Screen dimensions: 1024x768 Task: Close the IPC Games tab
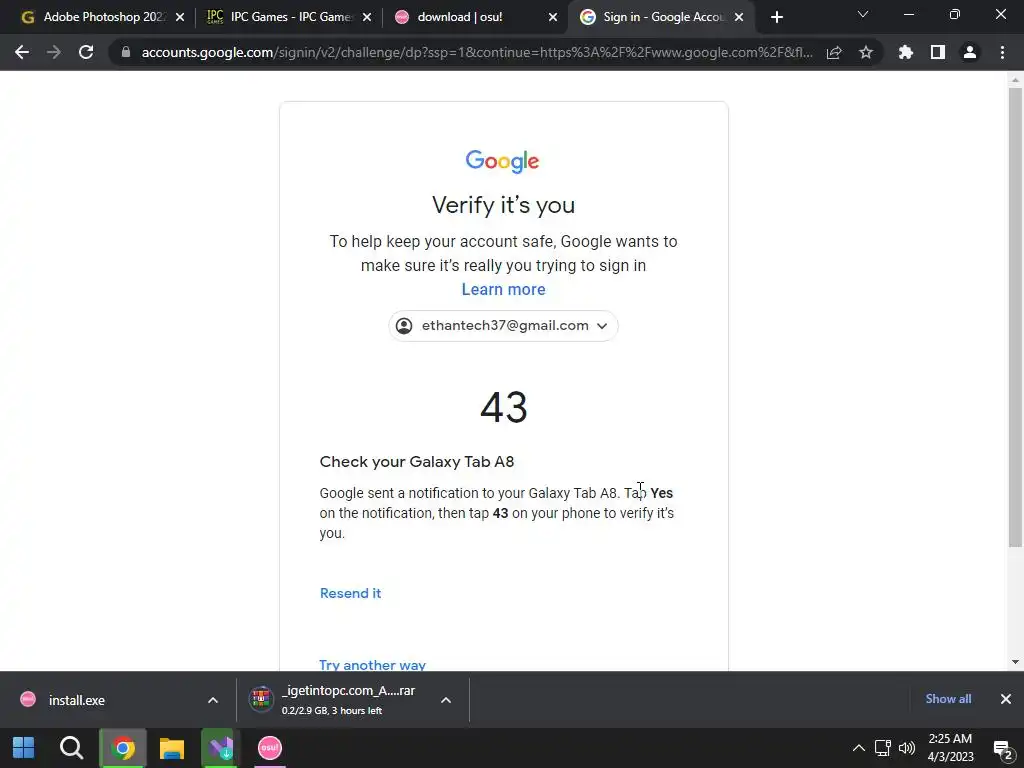(x=367, y=17)
